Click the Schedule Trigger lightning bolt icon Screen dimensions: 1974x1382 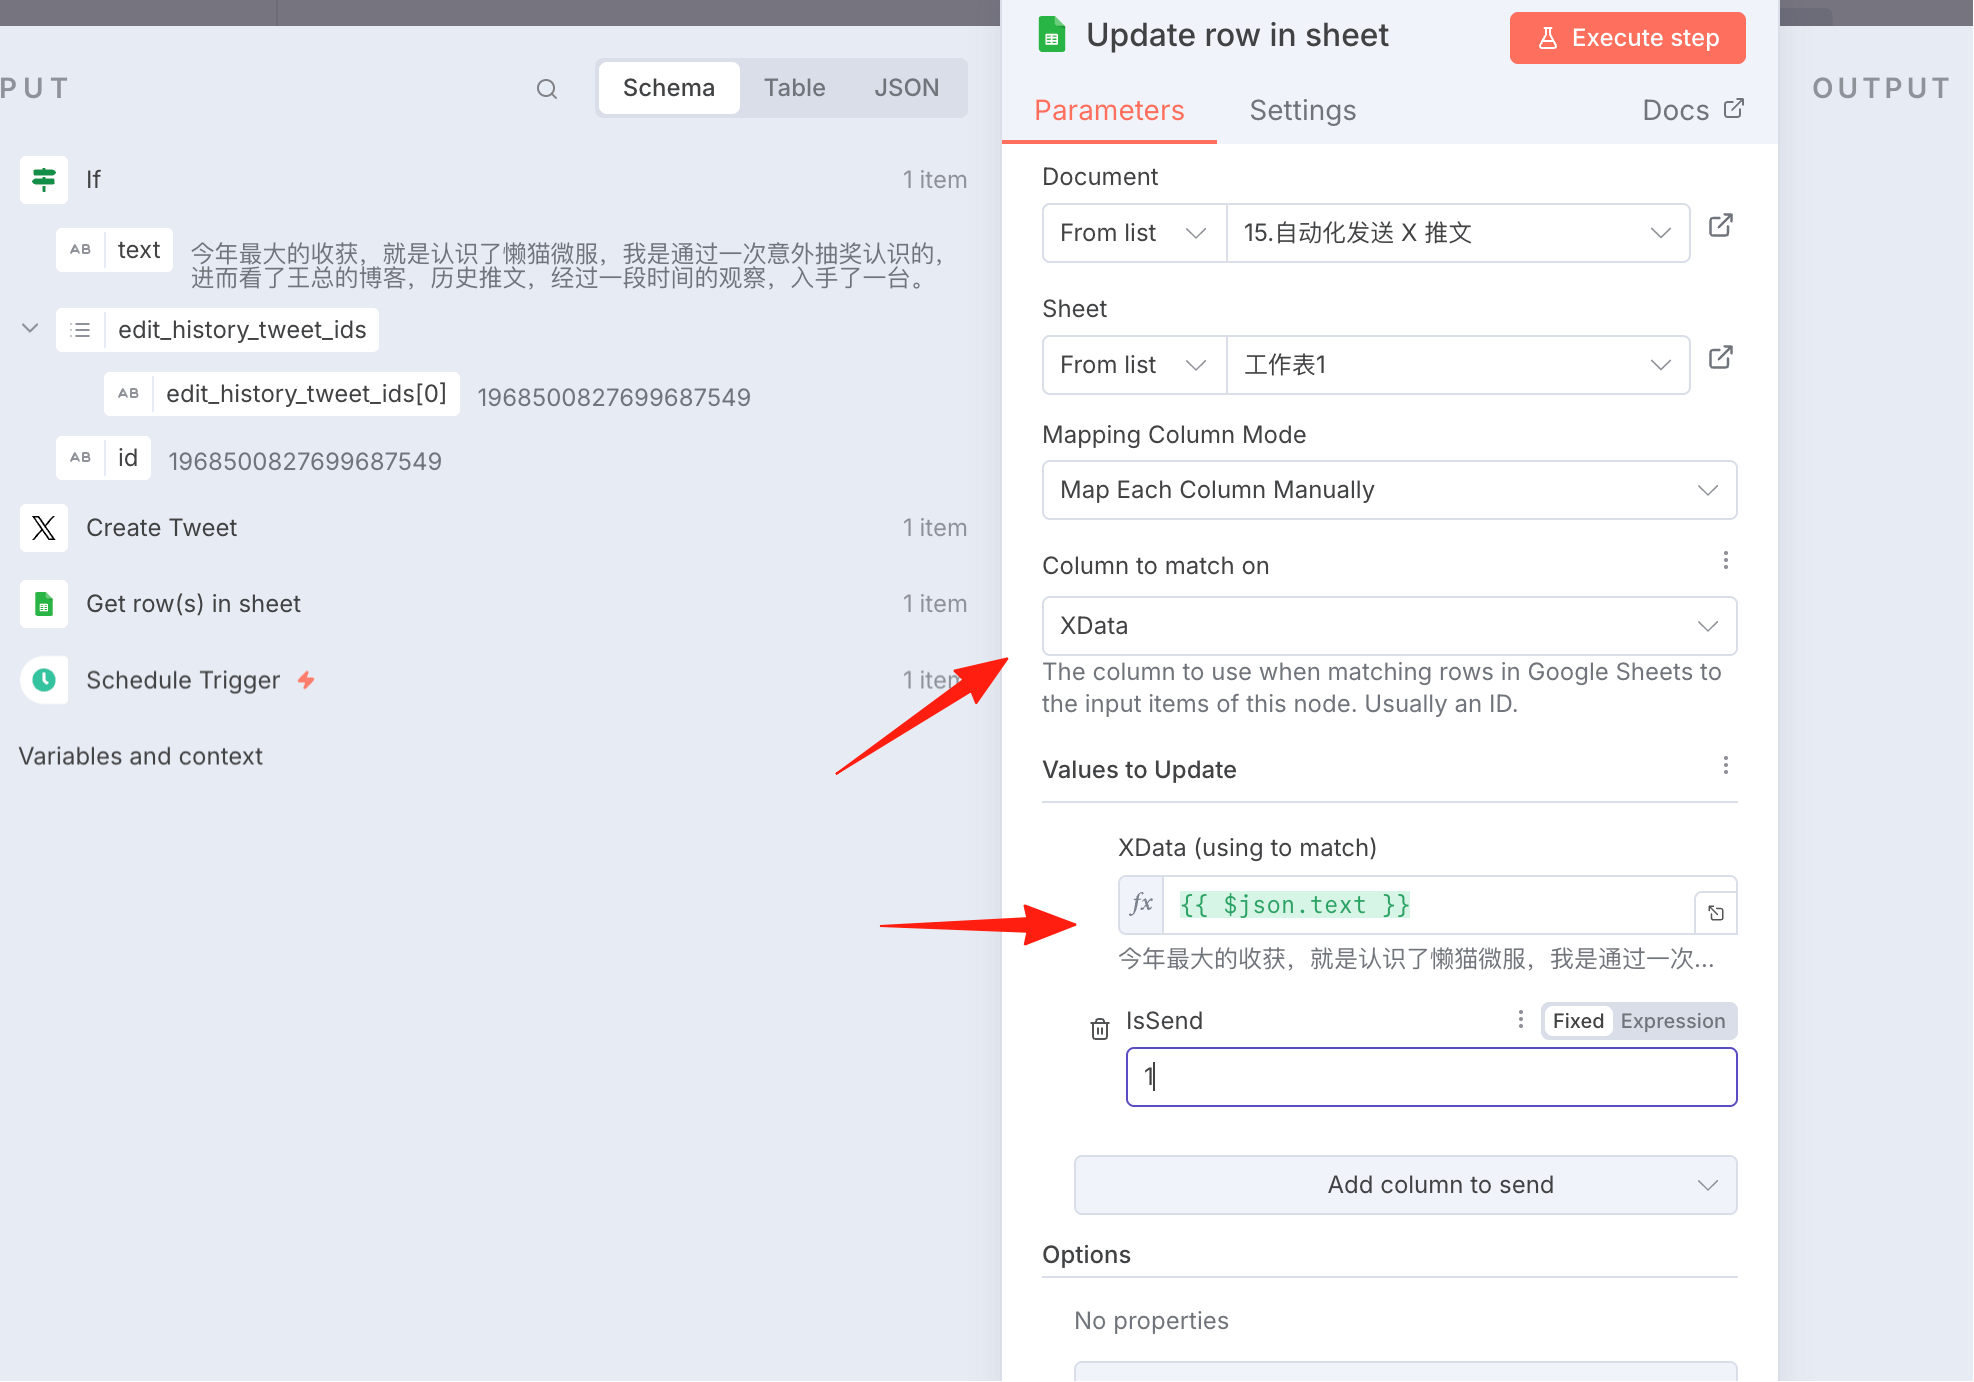(306, 680)
